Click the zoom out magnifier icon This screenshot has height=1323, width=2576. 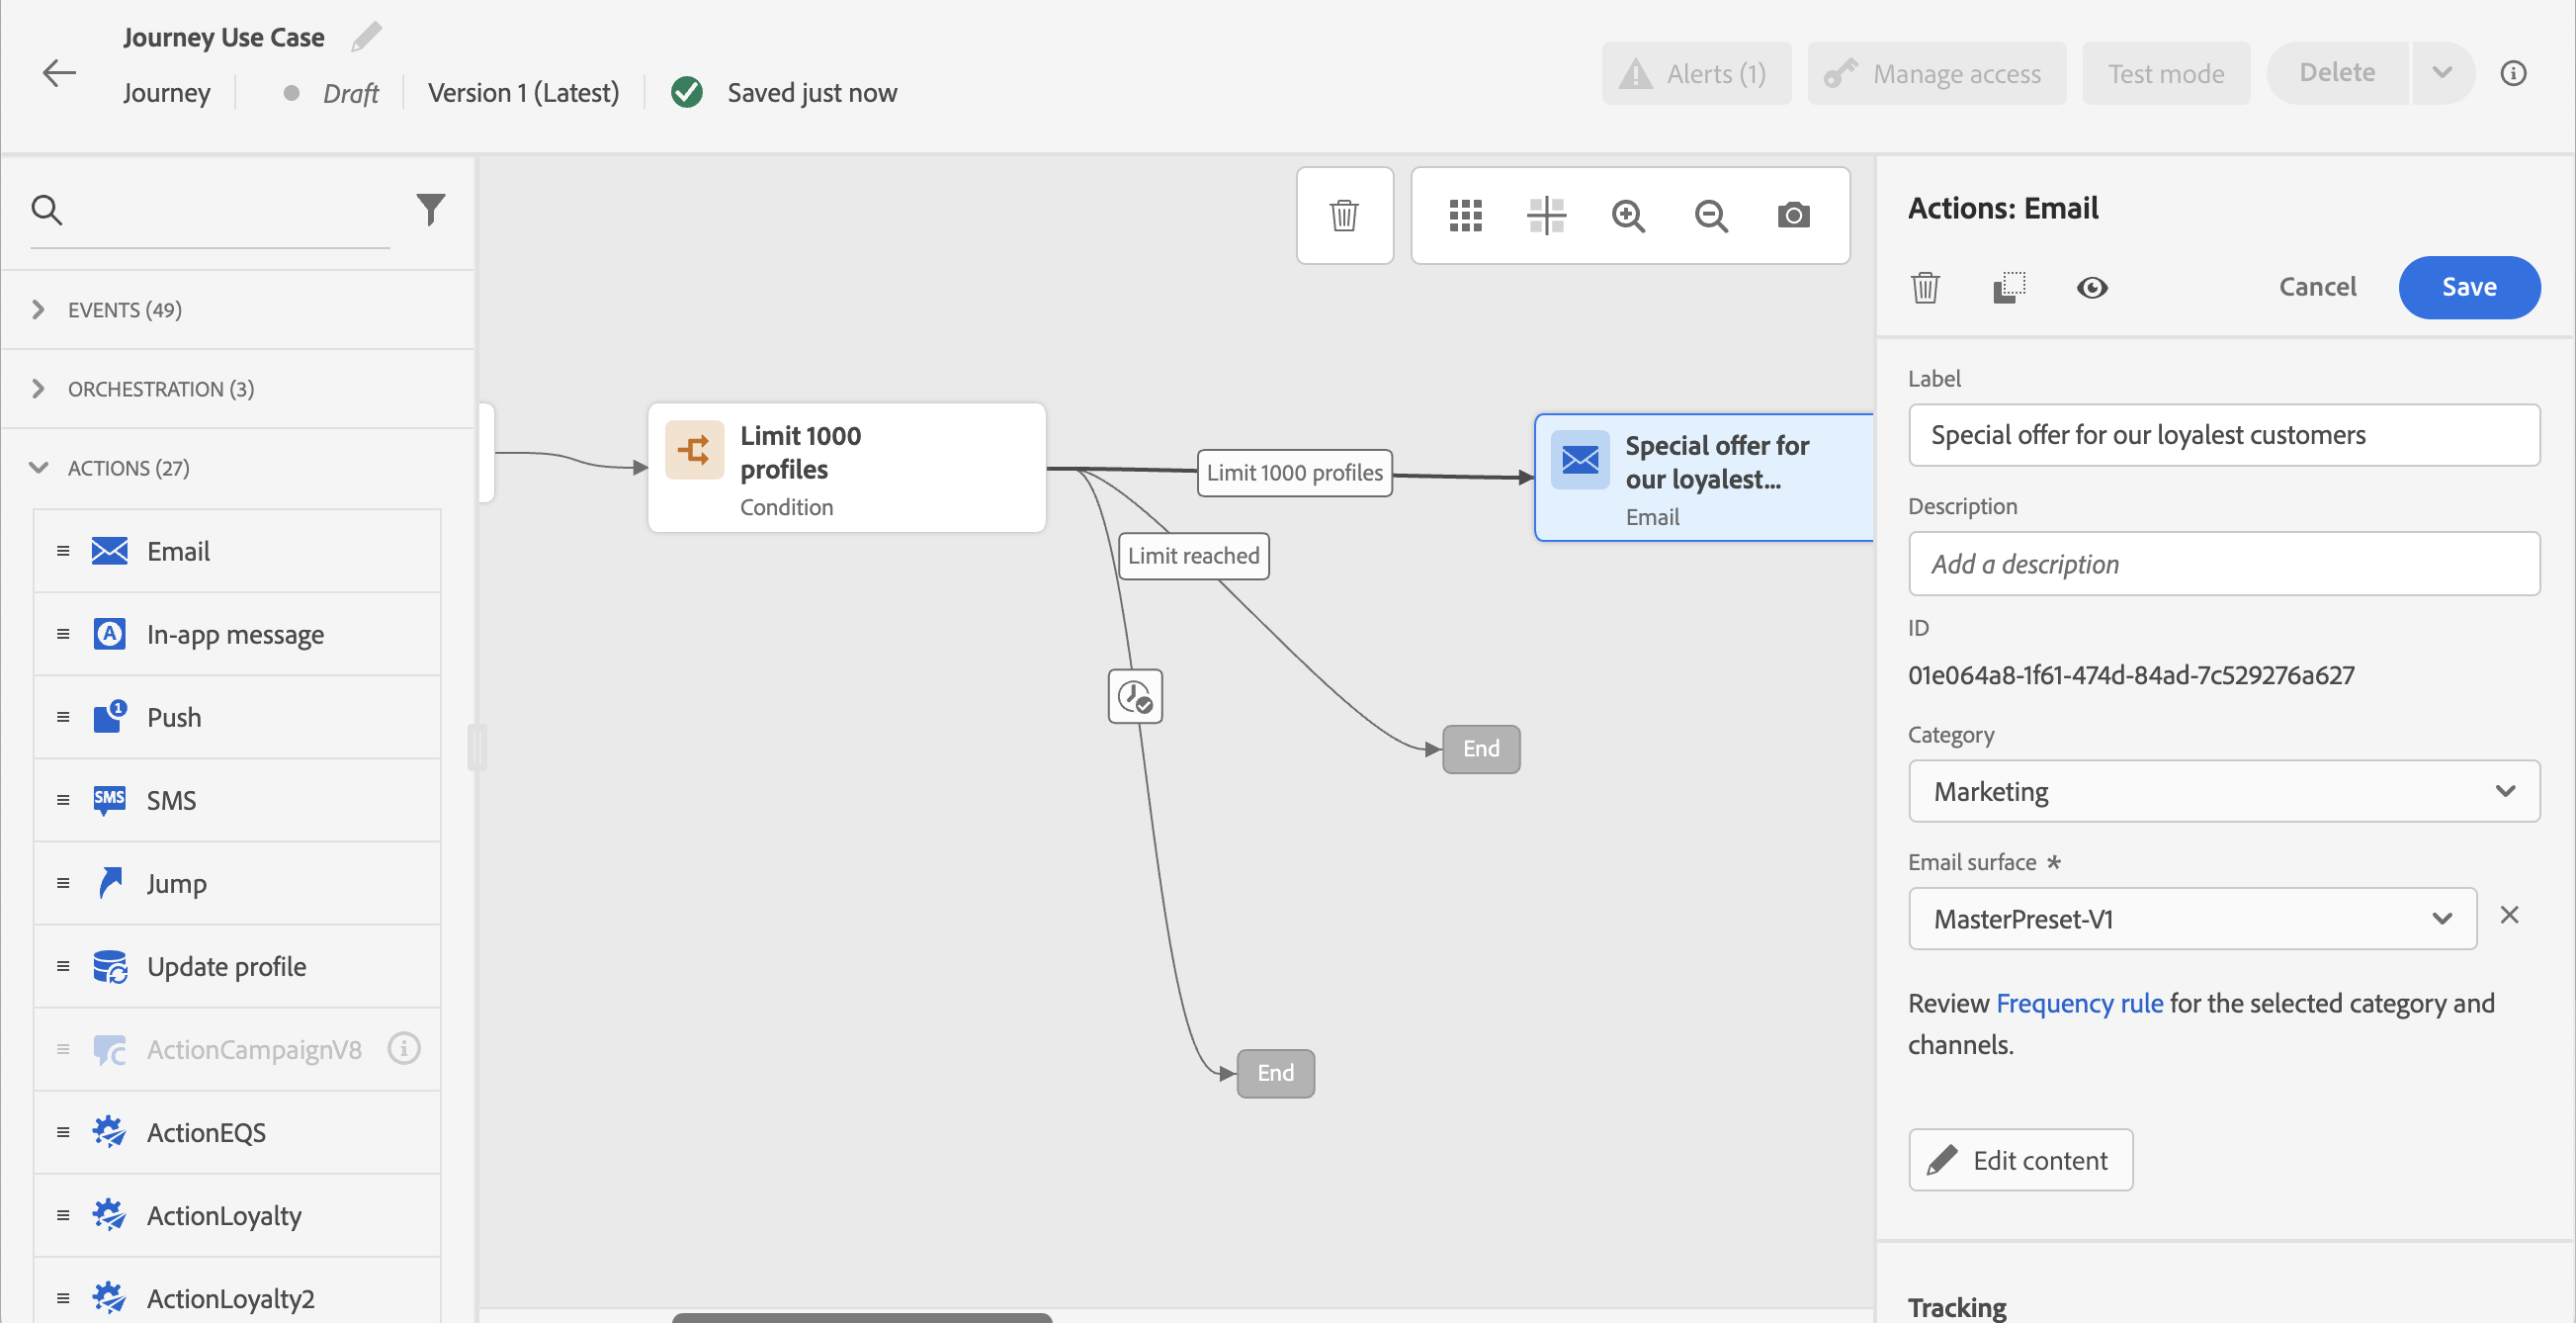(x=1711, y=215)
